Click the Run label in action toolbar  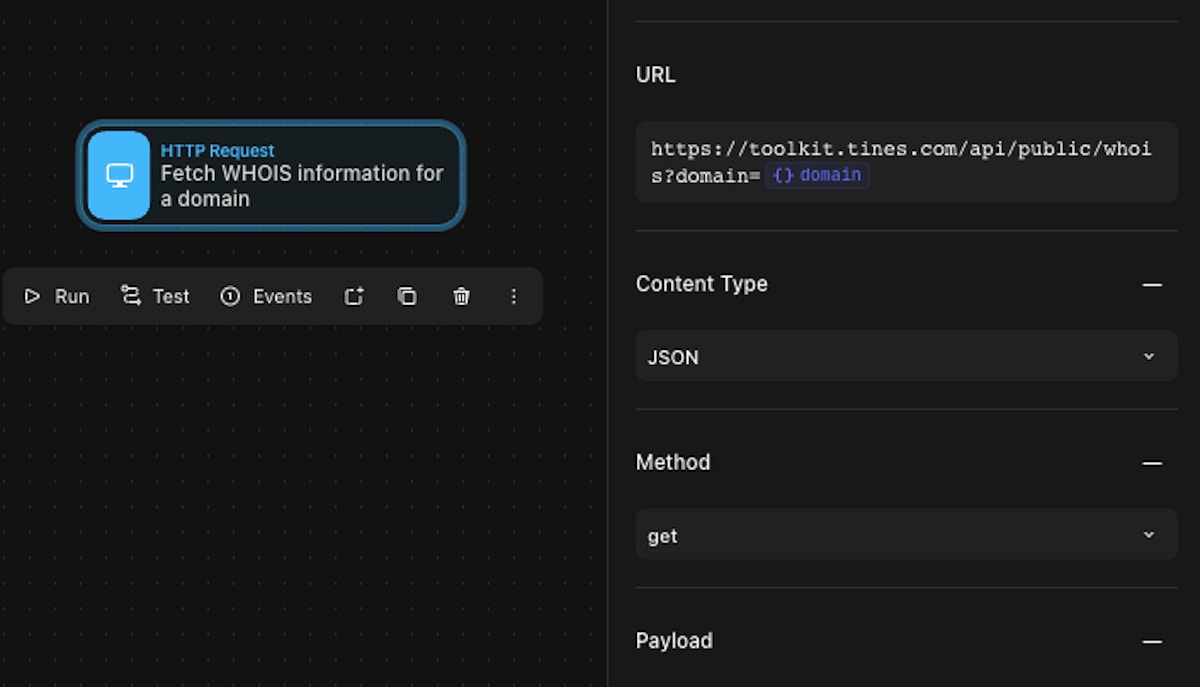pyautogui.click(x=72, y=296)
